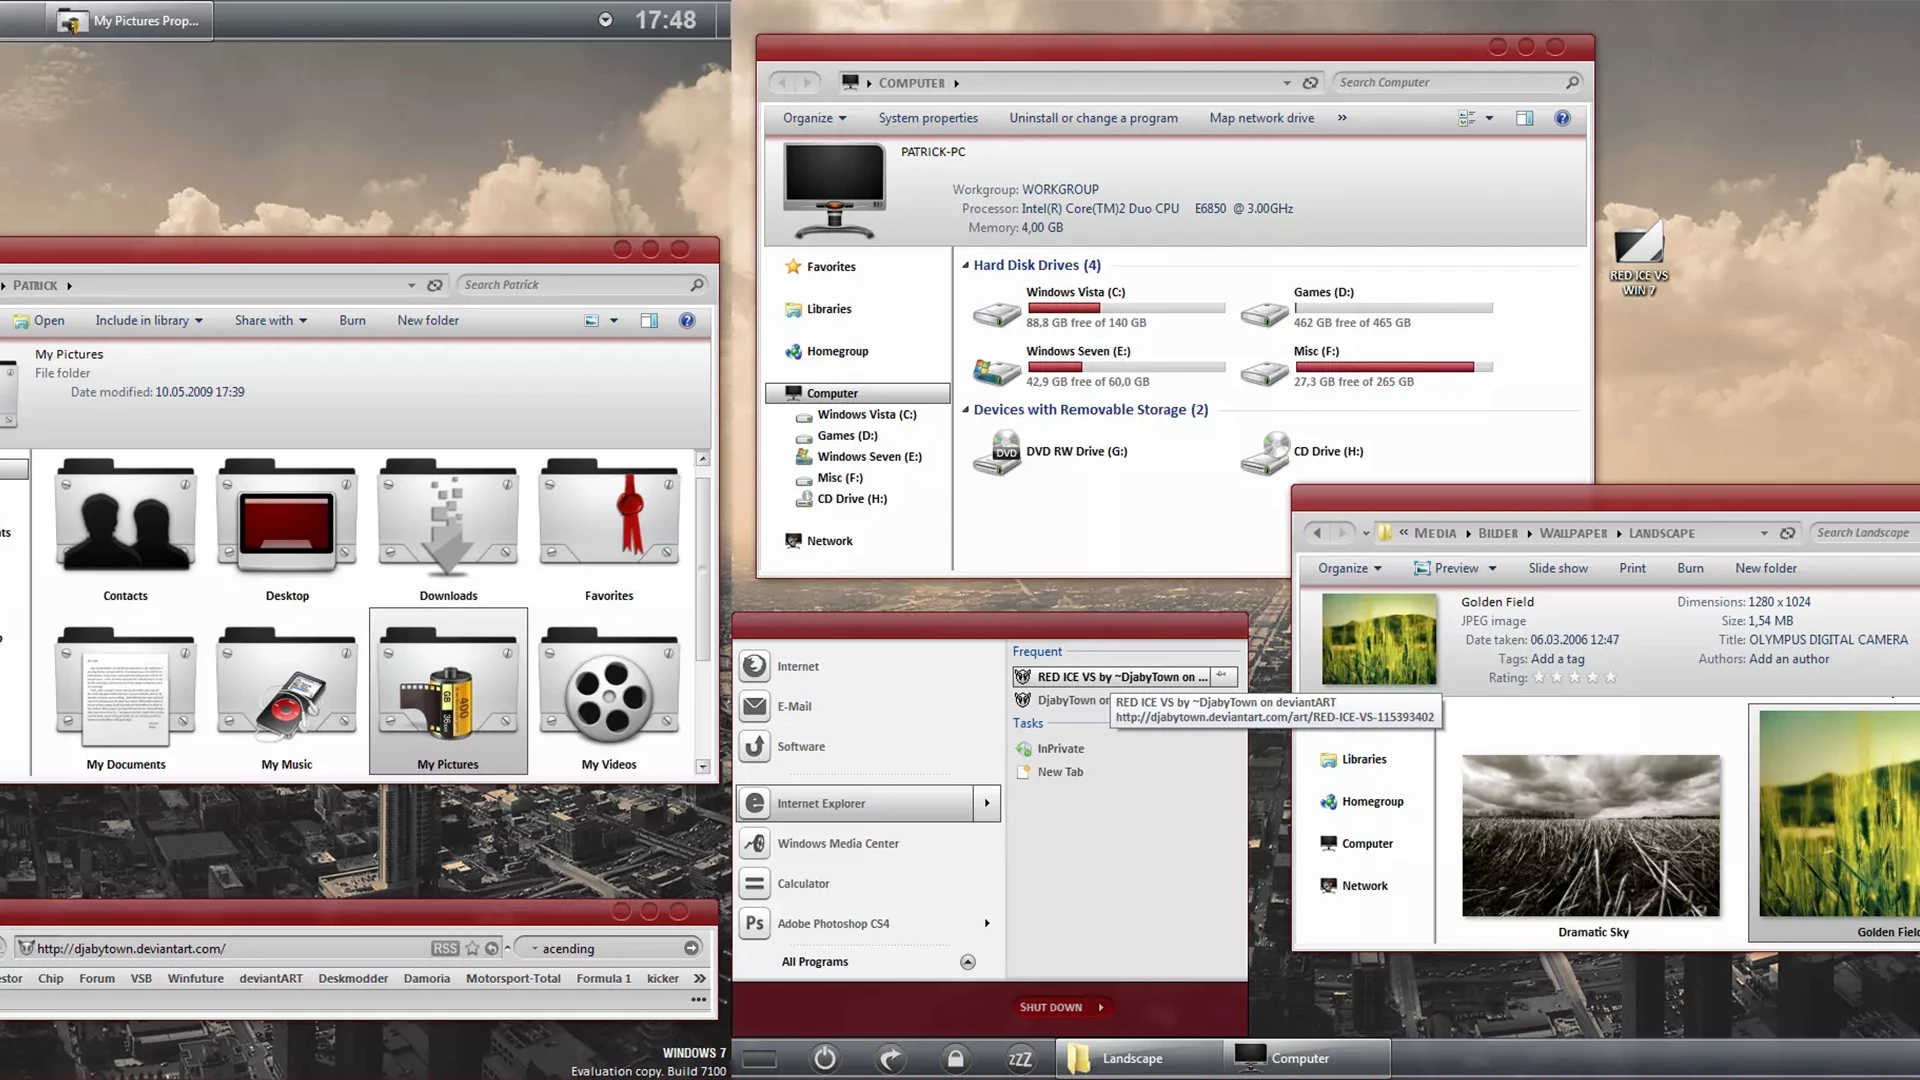Click first rating star for Golden Field
The height and width of the screenshot is (1080, 1920).
(x=1539, y=678)
